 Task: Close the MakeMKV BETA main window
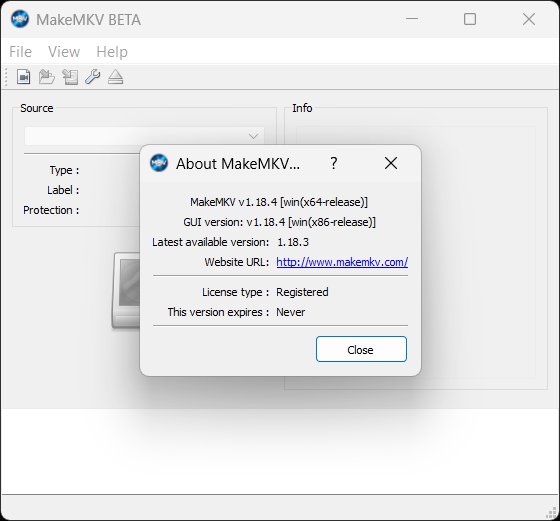[529, 19]
